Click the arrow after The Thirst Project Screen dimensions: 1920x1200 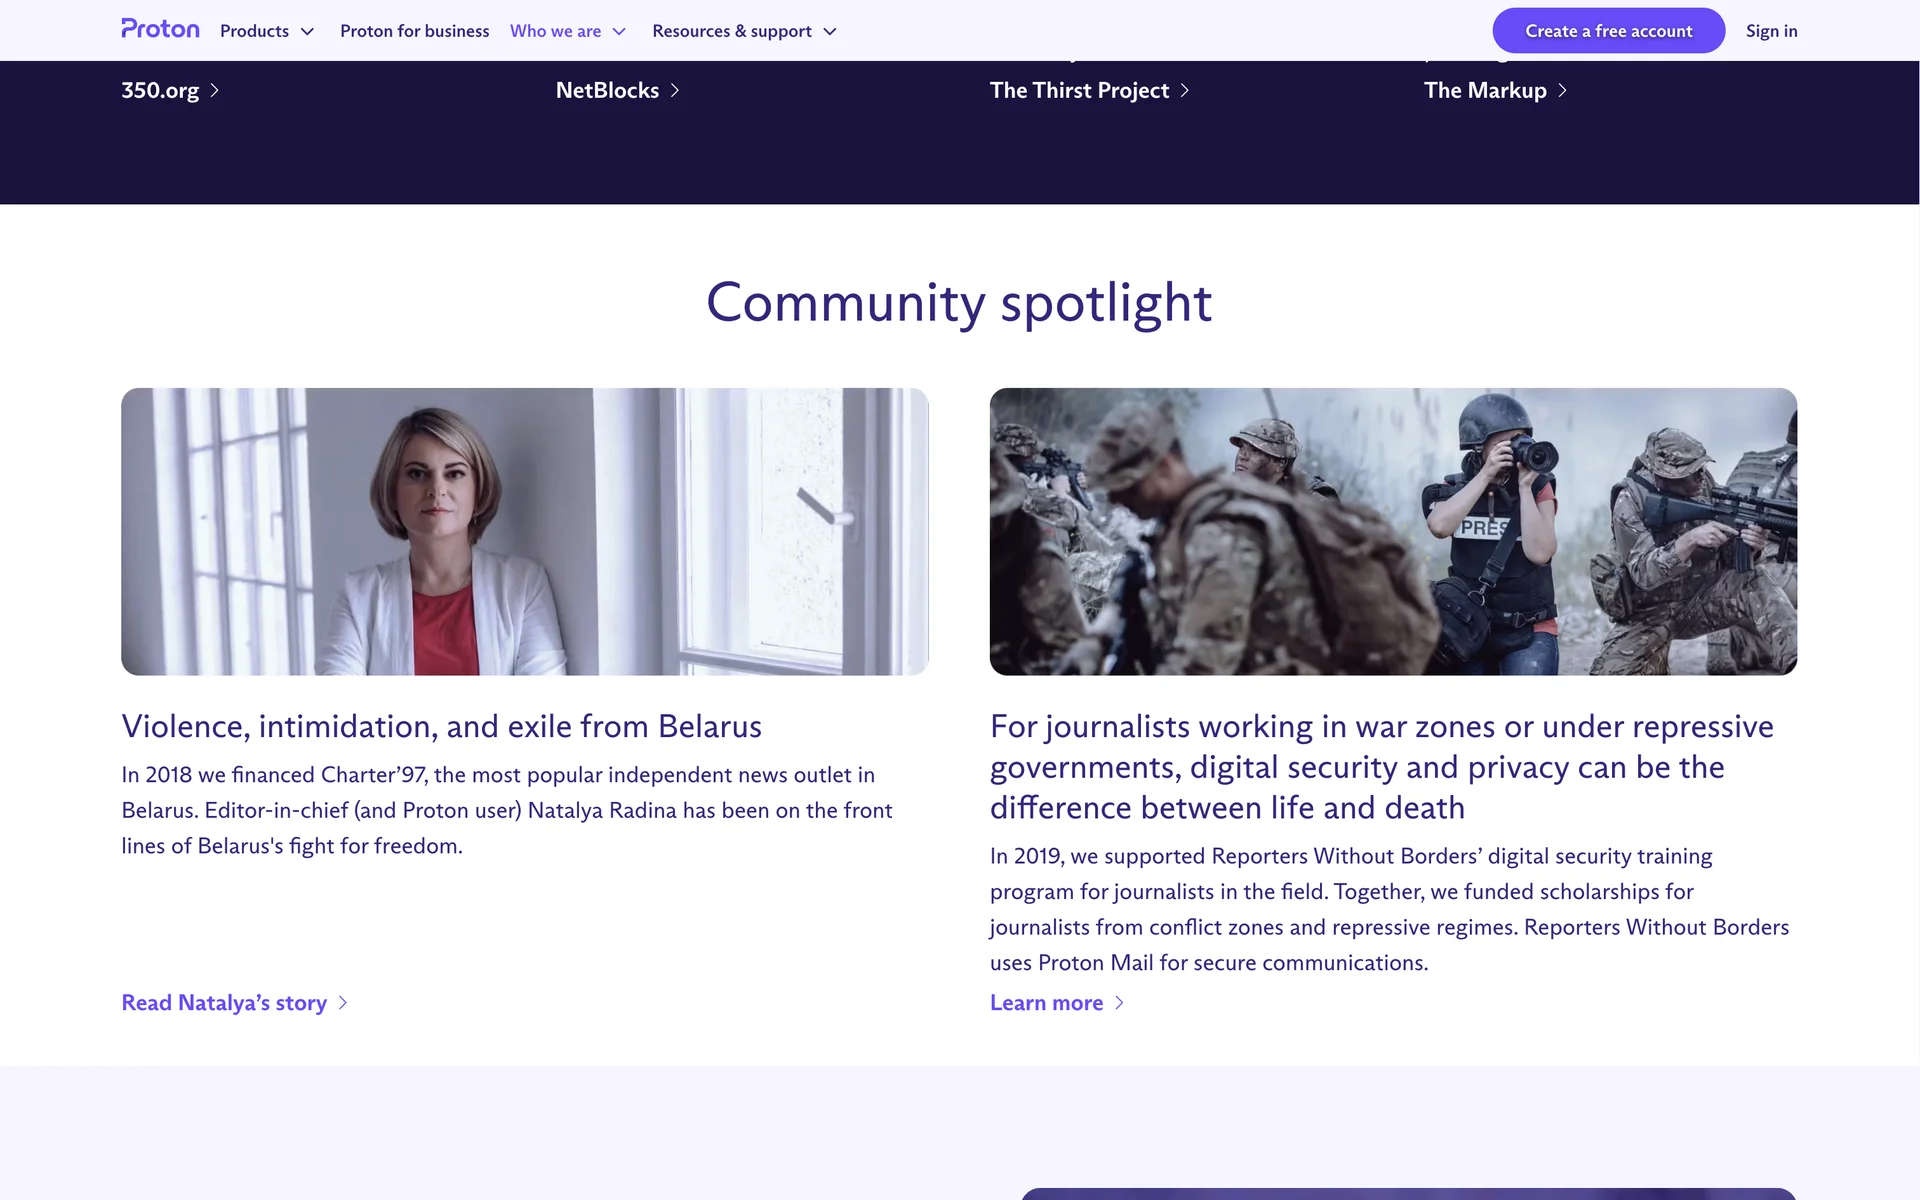click(1185, 91)
